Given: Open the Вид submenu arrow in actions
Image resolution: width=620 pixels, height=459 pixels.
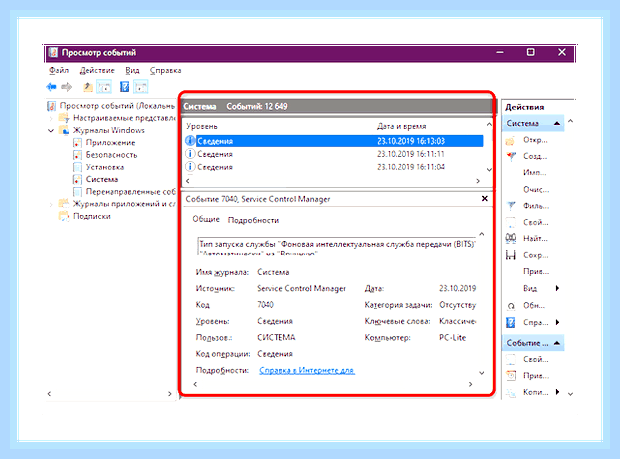Looking at the screenshot, I should pyautogui.click(x=557, y=288).
